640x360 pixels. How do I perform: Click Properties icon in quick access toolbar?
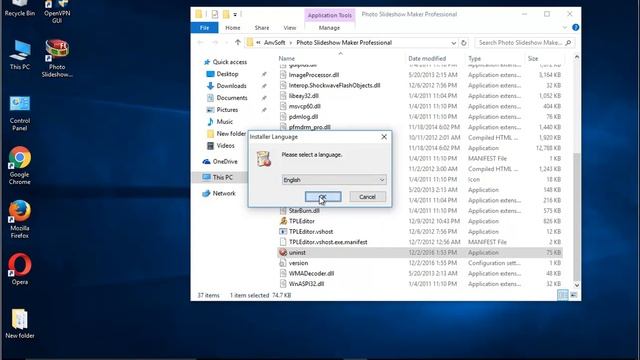(x=214, y=14)
